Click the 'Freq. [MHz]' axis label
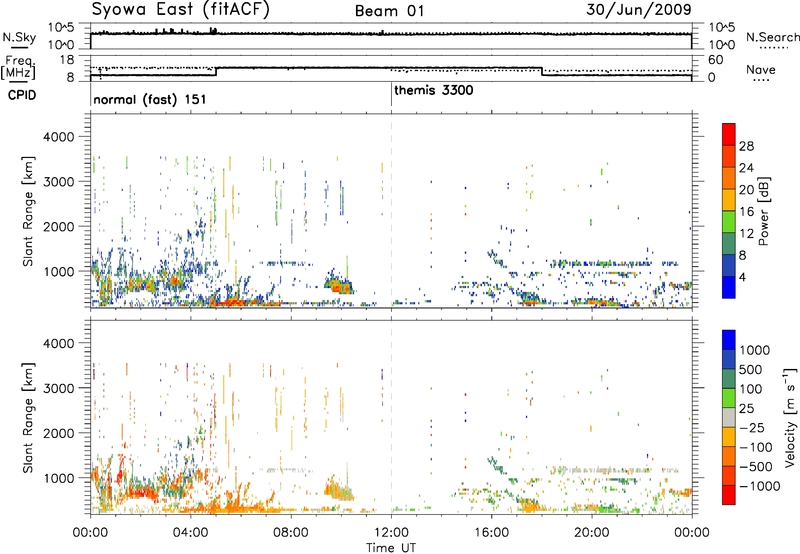Screen dimensions: 800x554 [19, 67]
